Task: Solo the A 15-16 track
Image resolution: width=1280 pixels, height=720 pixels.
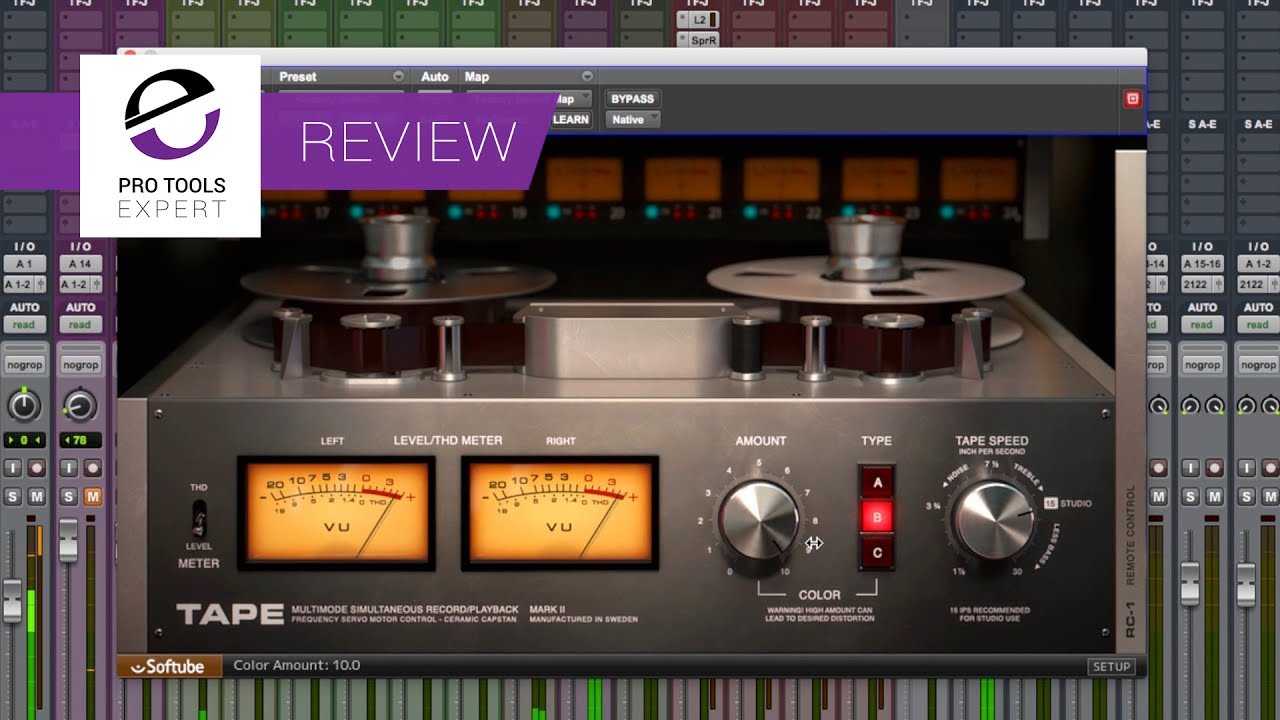Action: click(1190, 497)
